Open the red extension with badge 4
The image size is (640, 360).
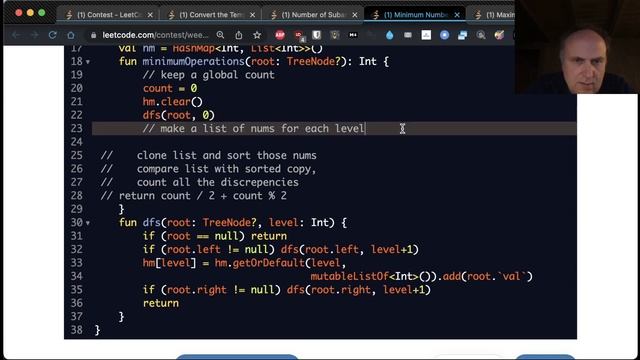click(x=299, y=36)
